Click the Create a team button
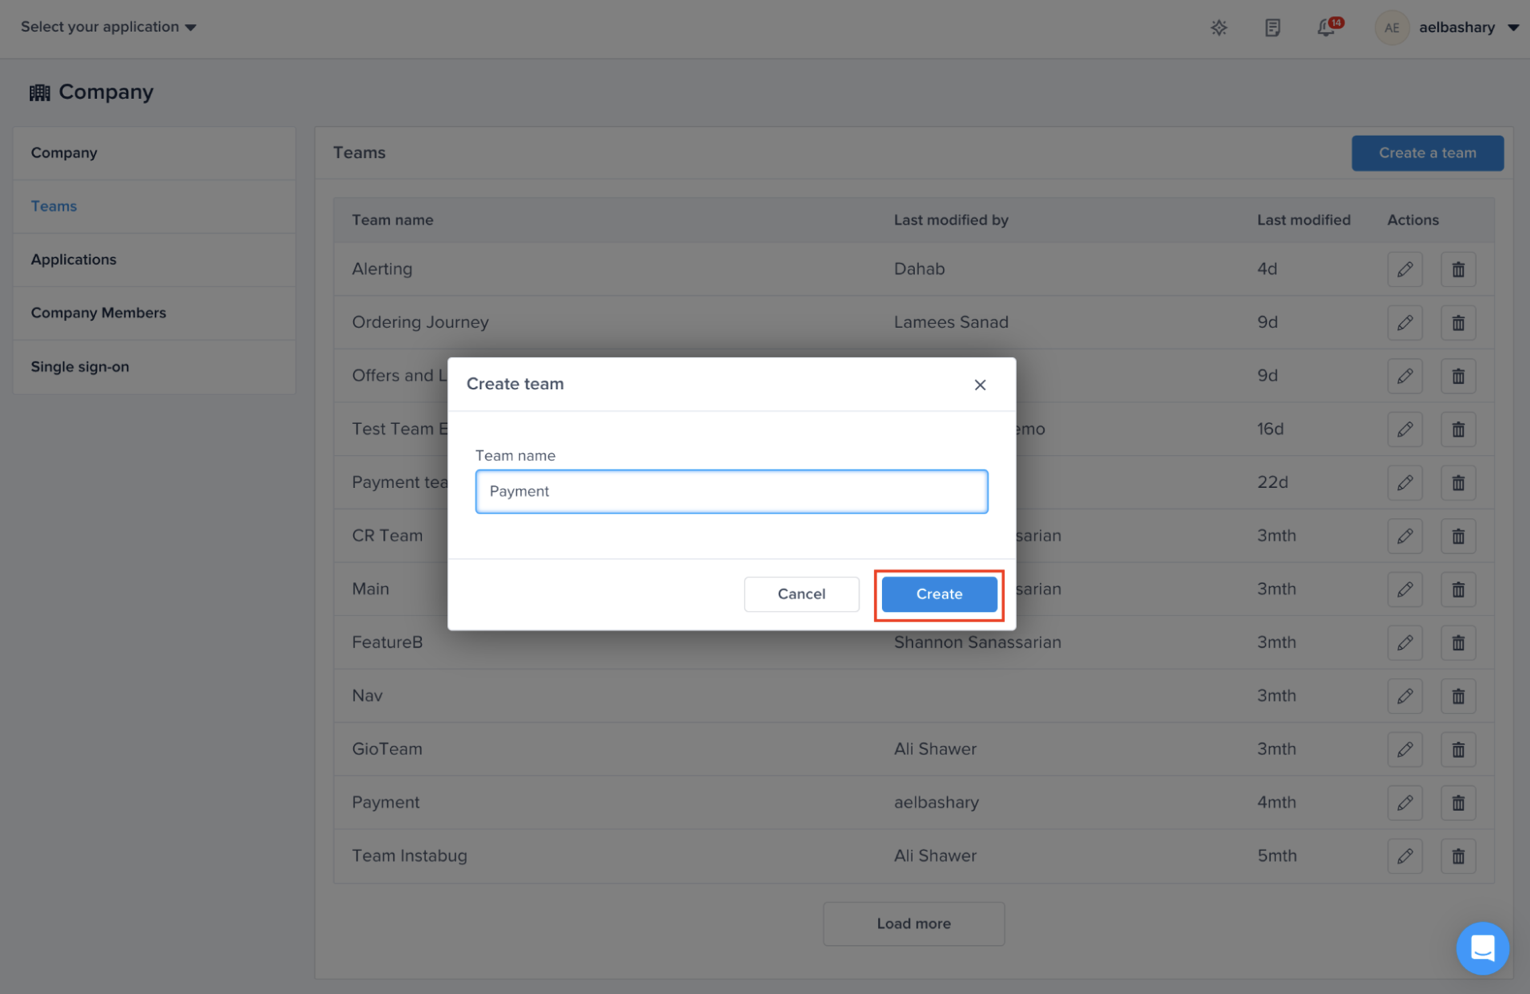The height and width of the screenshot is (994, 1530). (1427, 153)
